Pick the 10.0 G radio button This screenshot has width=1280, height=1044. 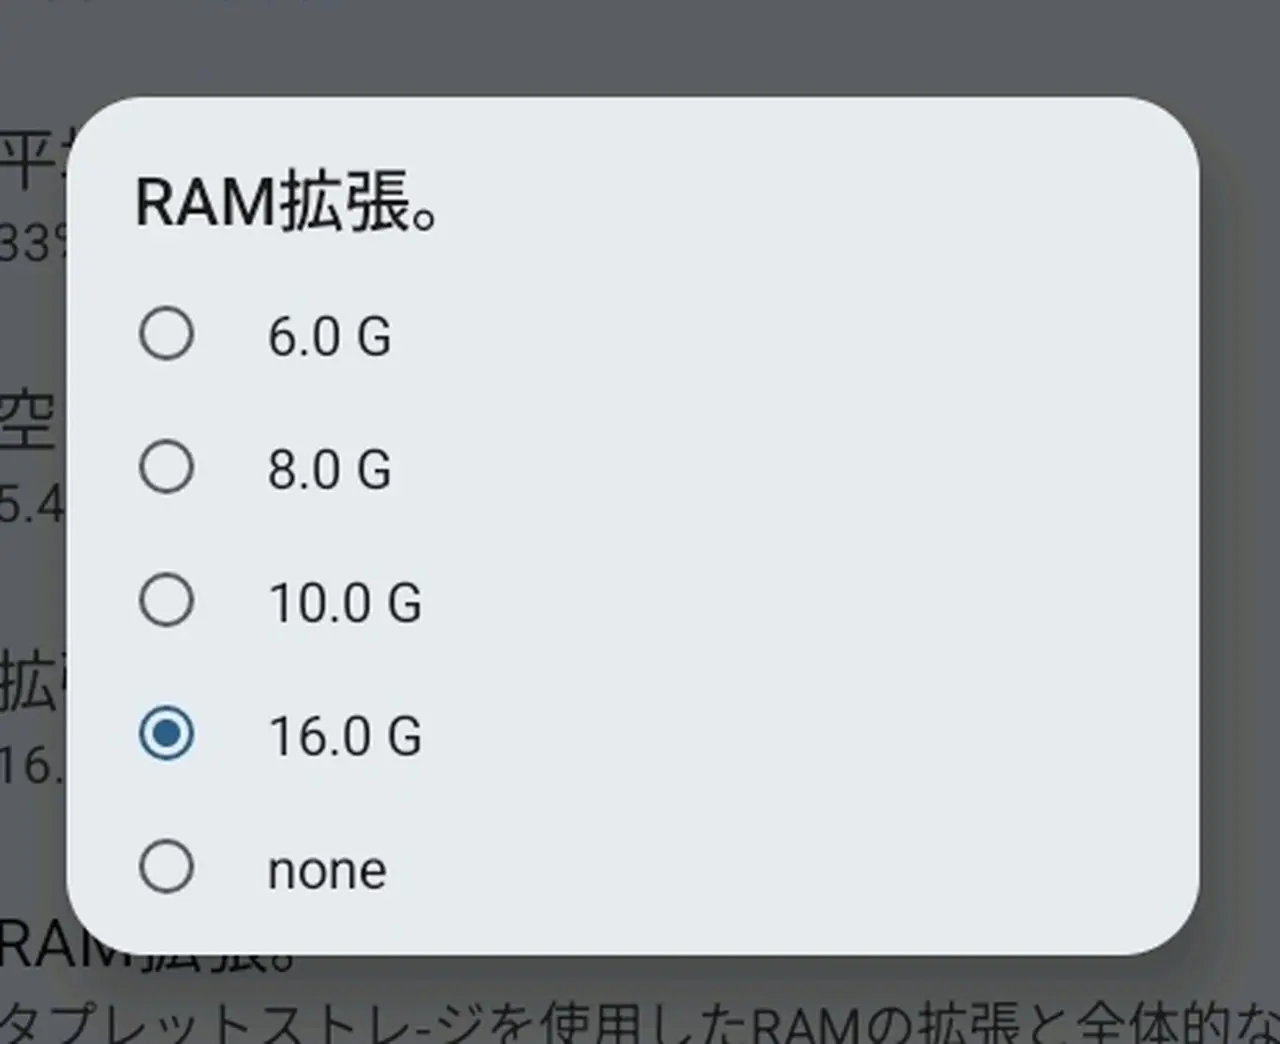coord(166,600)
